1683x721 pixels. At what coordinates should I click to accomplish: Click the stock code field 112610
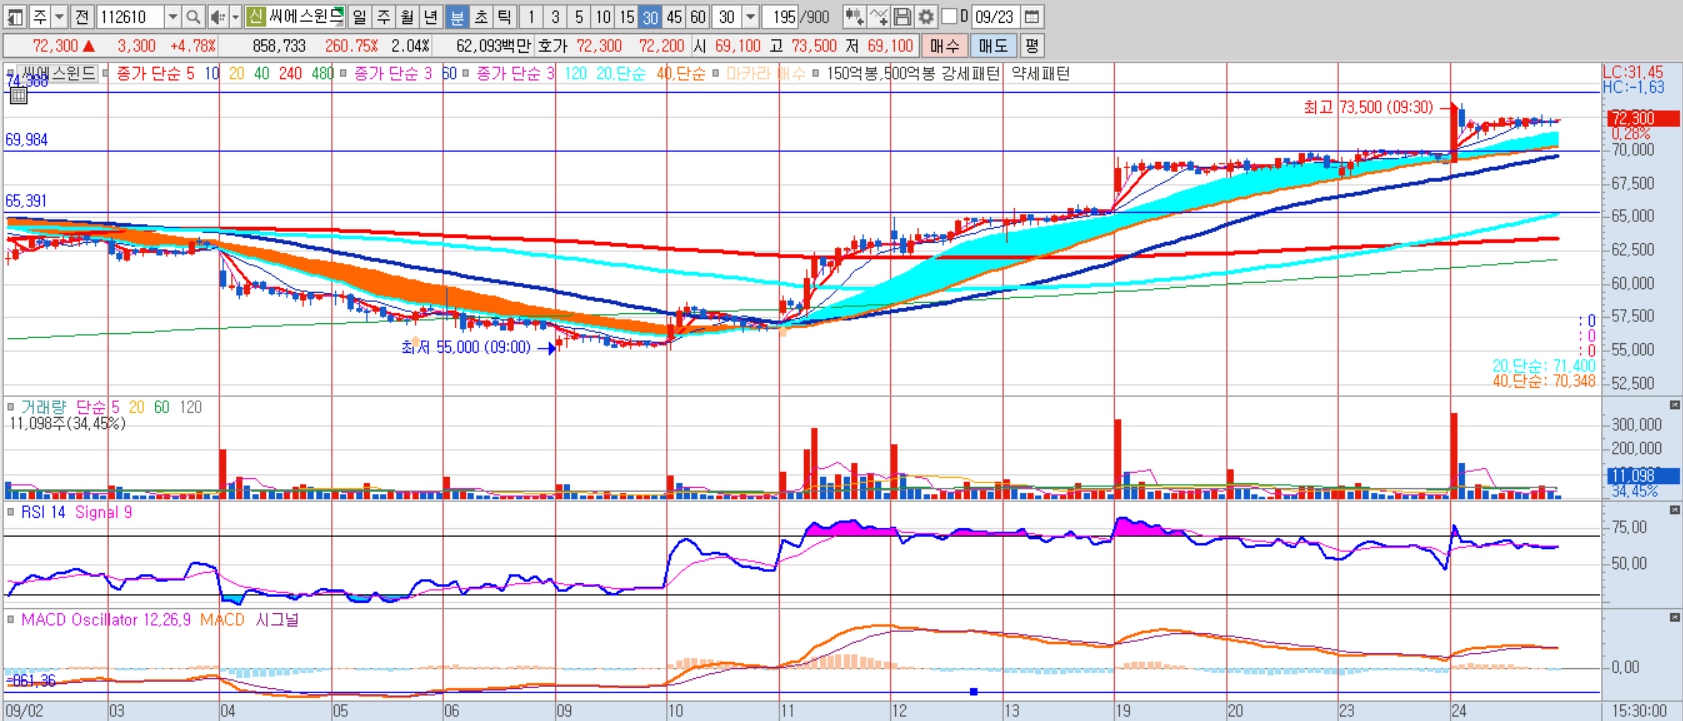tap(130, 17)
